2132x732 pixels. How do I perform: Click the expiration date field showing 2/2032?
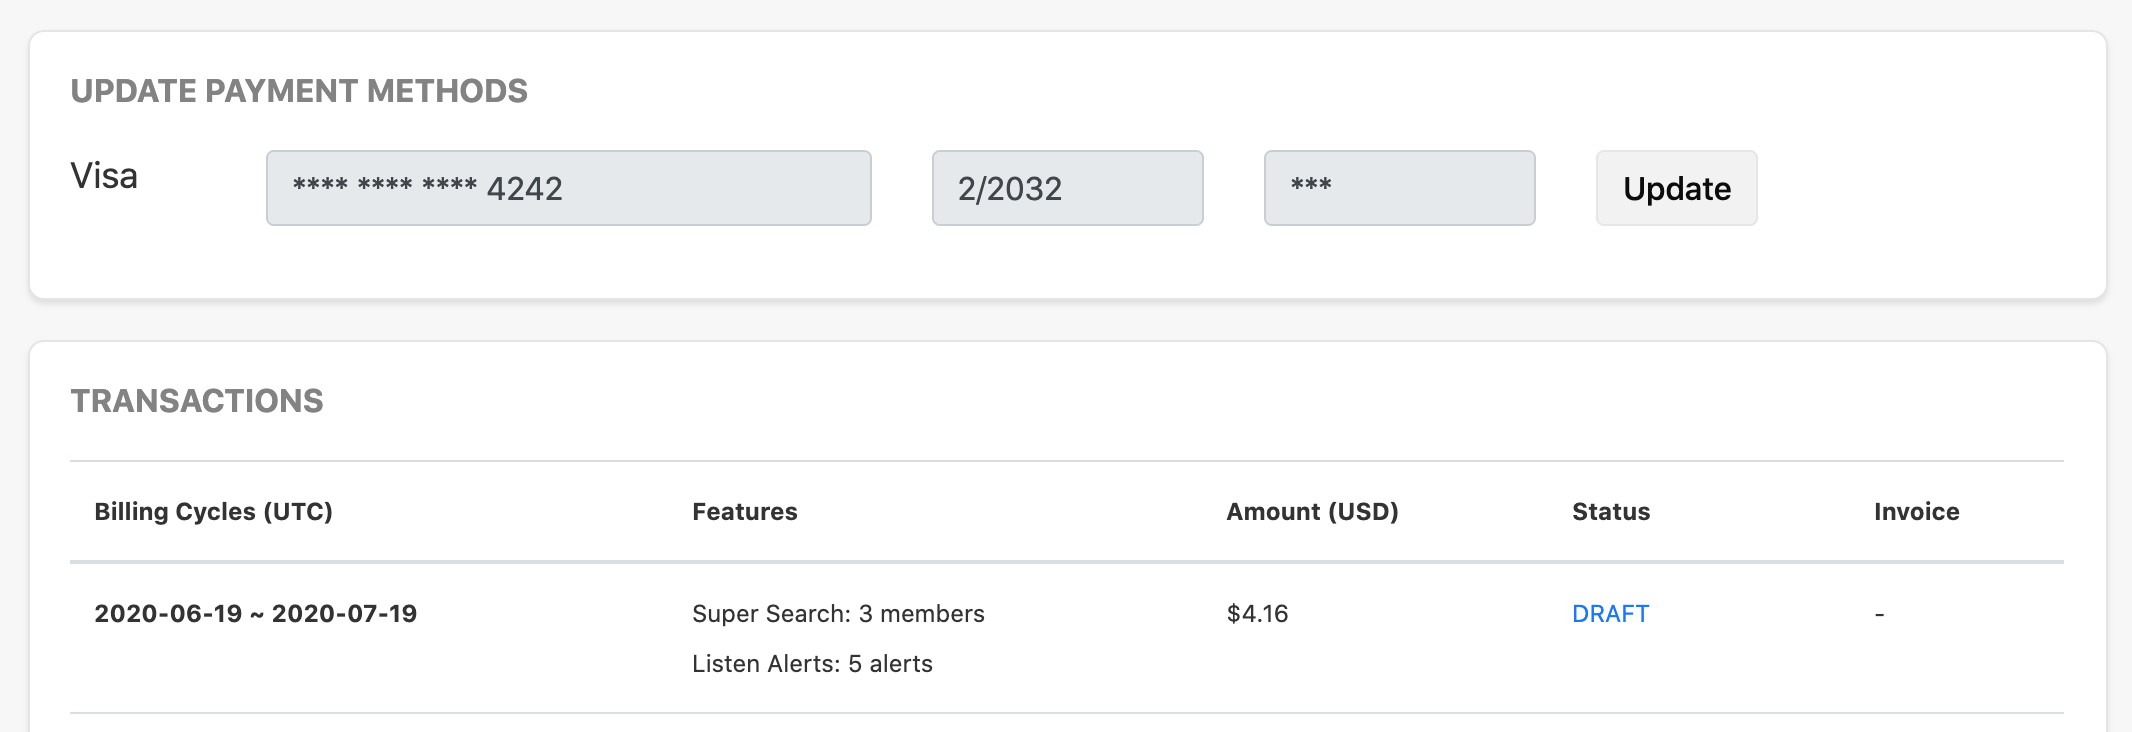(x=1067, y=188)
